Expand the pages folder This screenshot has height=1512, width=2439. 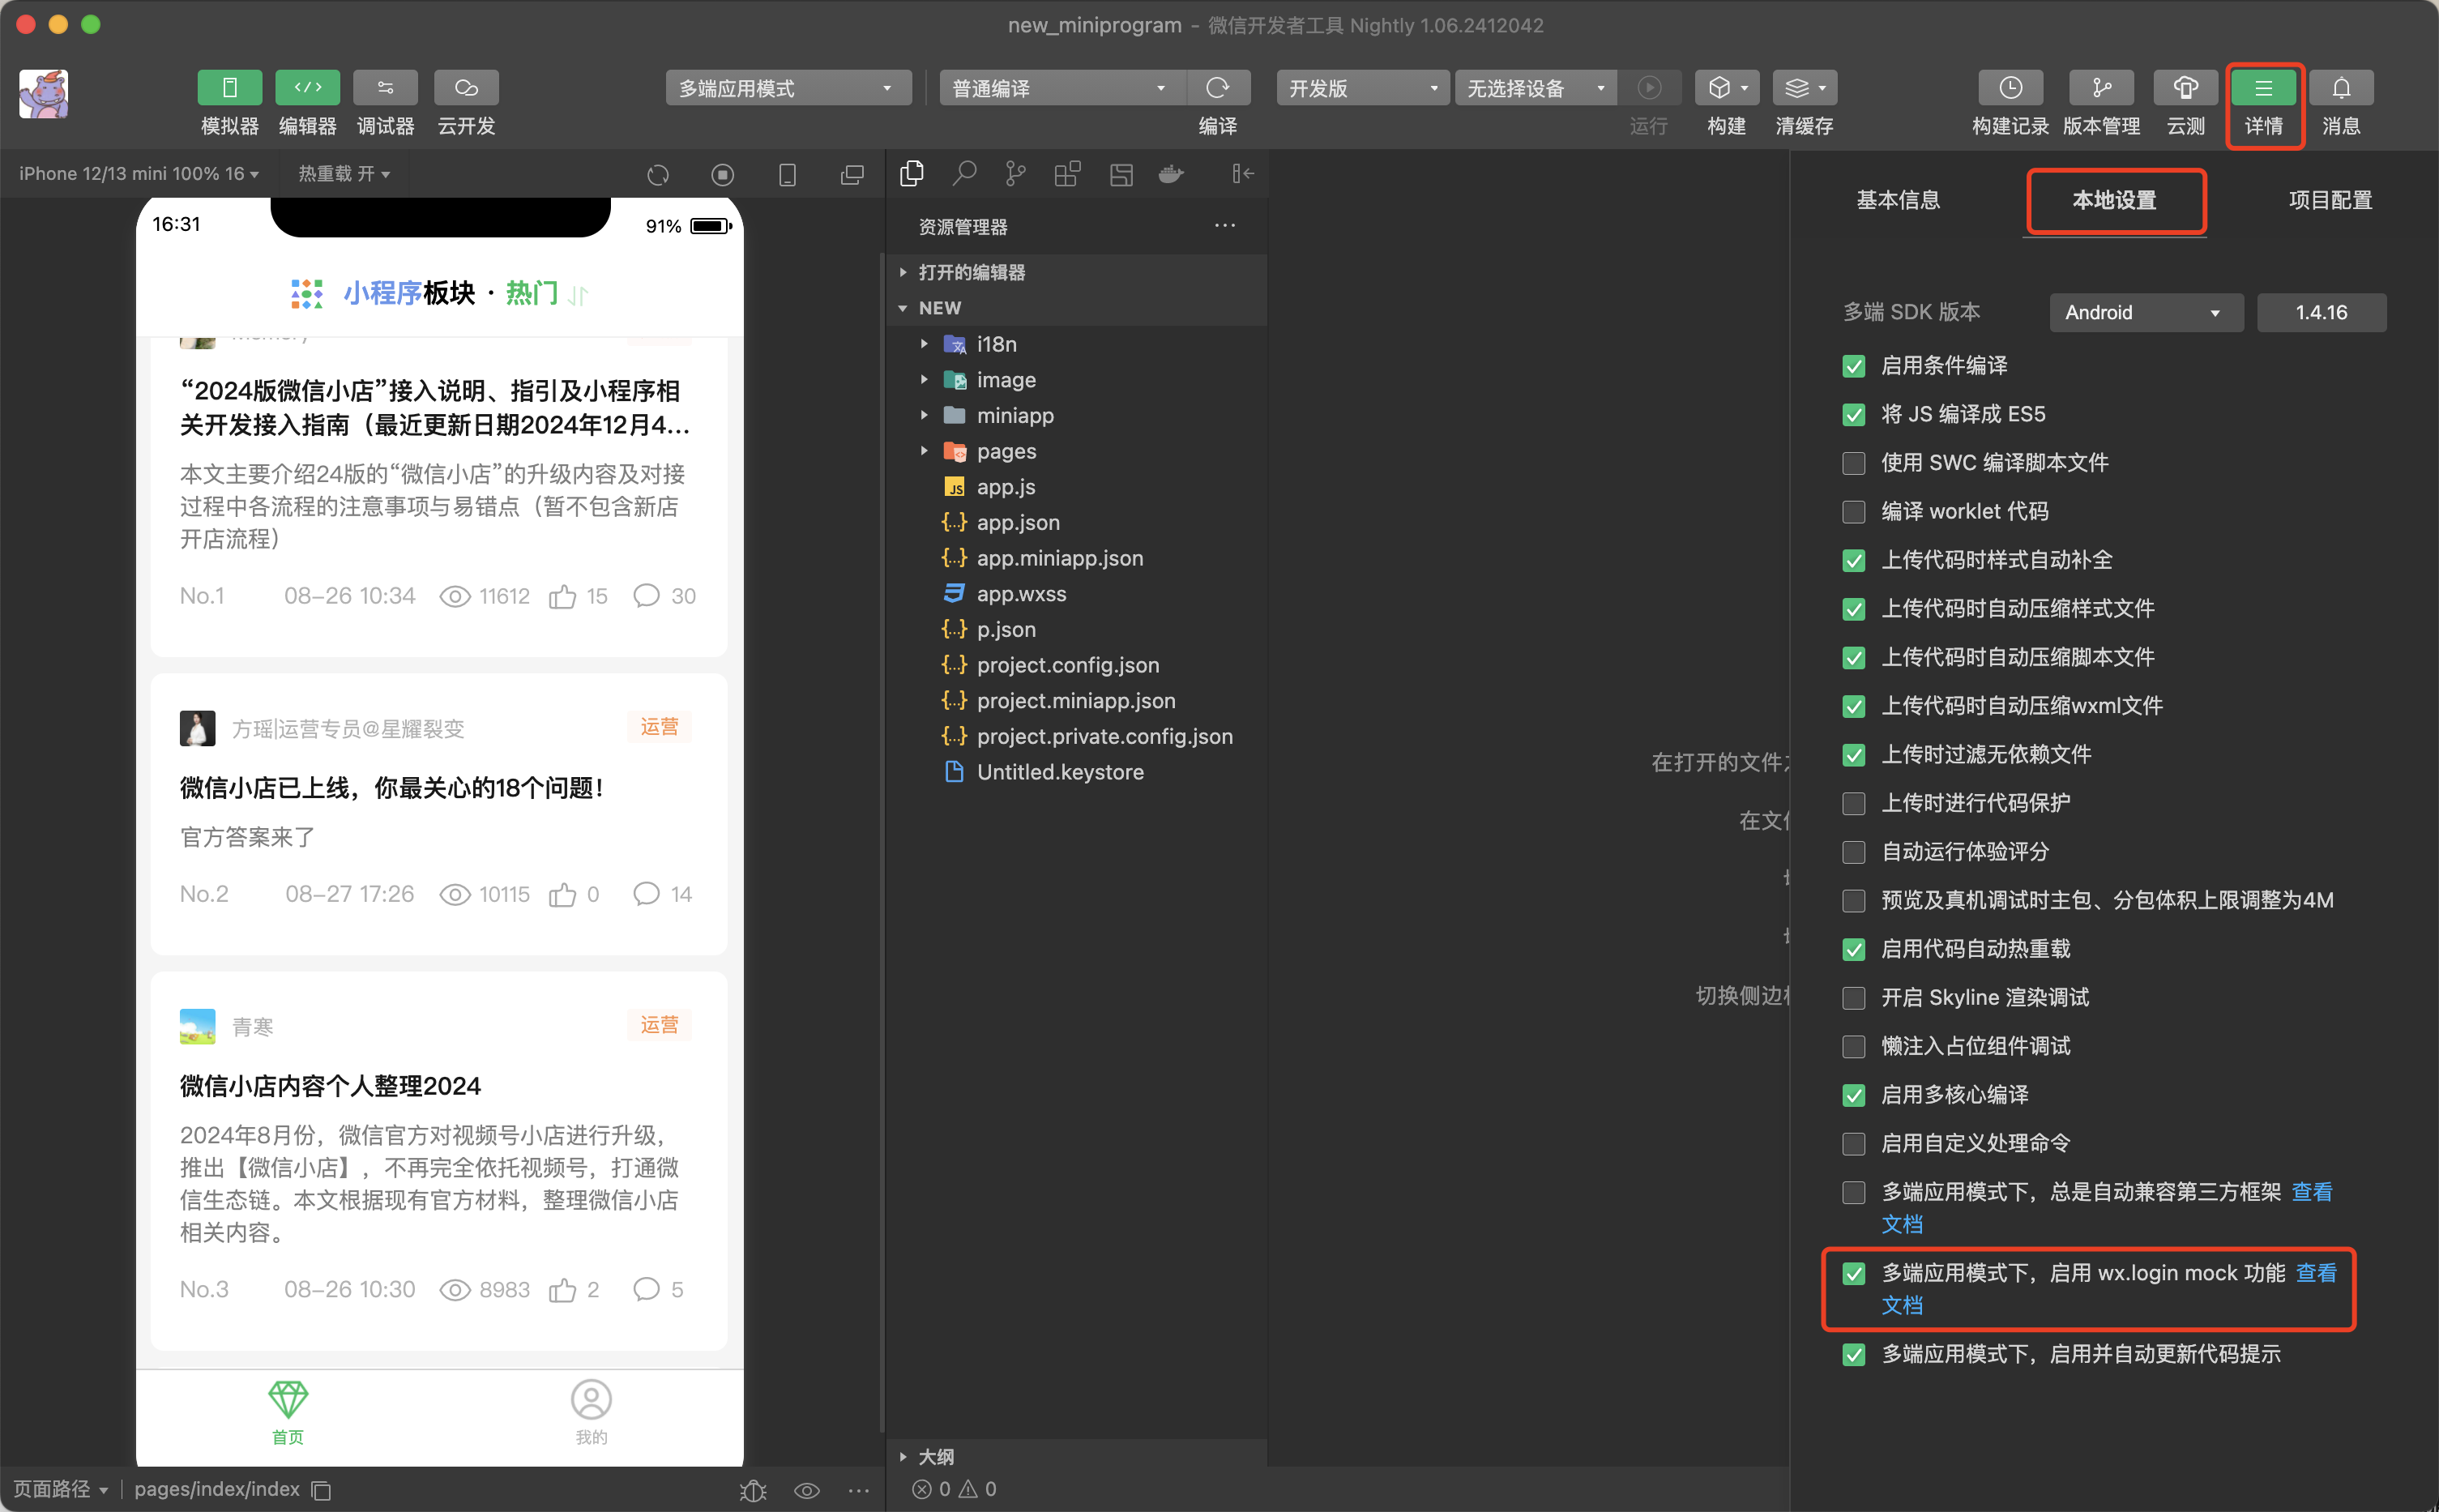tap(1077, 451)
